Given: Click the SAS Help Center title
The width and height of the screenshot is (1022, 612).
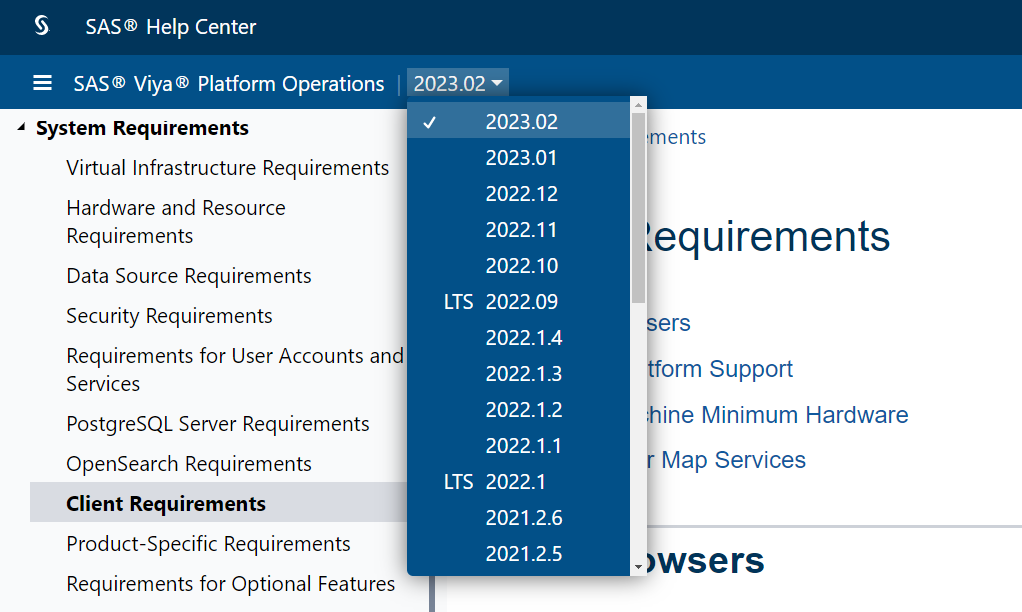Looking at the screenshot, I should point(171,27).
